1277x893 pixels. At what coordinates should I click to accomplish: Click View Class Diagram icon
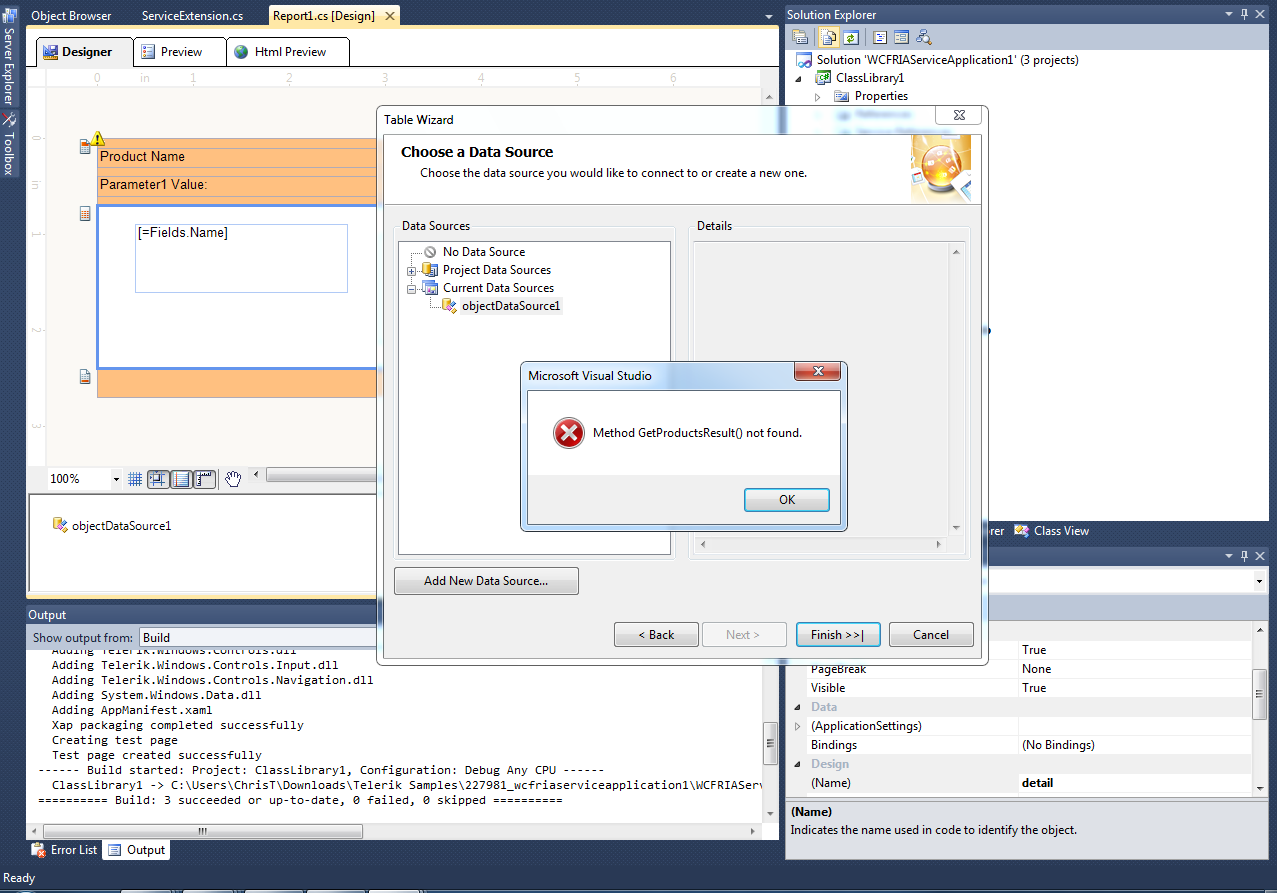pos(923,37)
